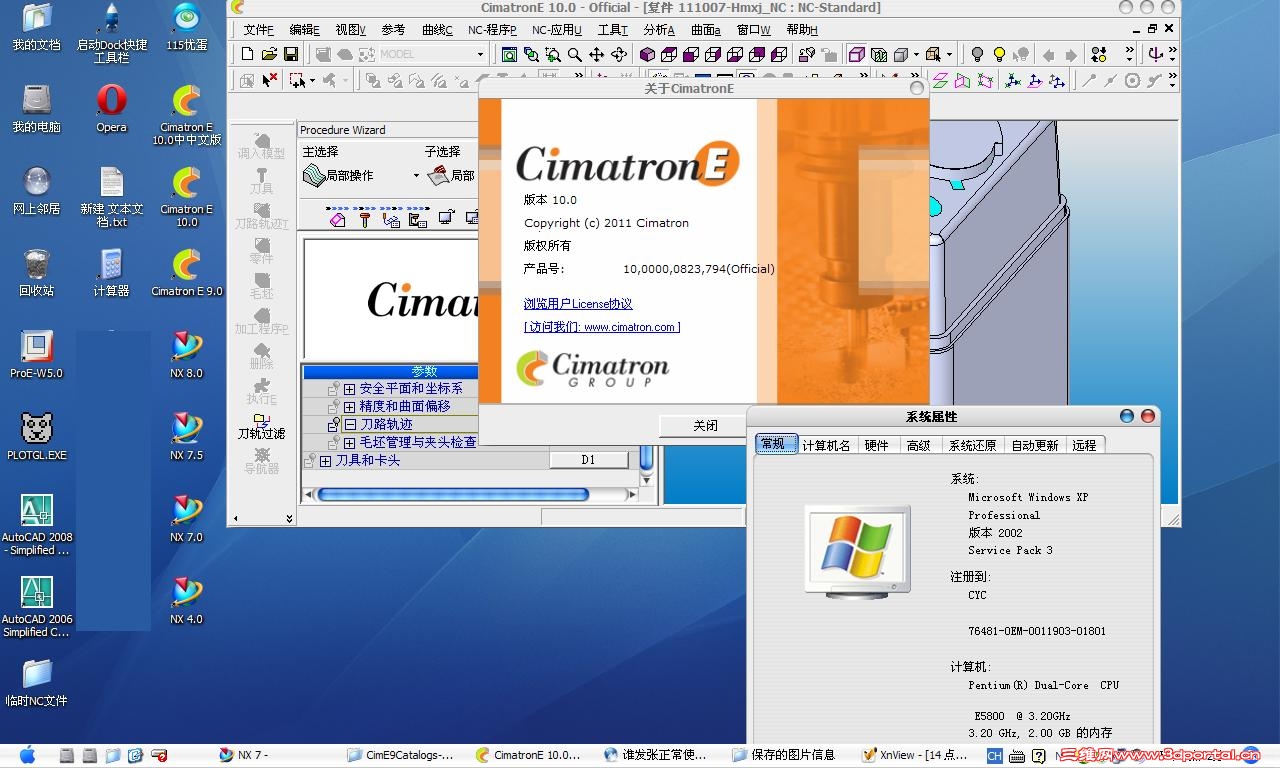Screen dimensions: 1280x768
Task: Click the blue horizontal scrollbar in parameters panel
Action: coord(453,494)
